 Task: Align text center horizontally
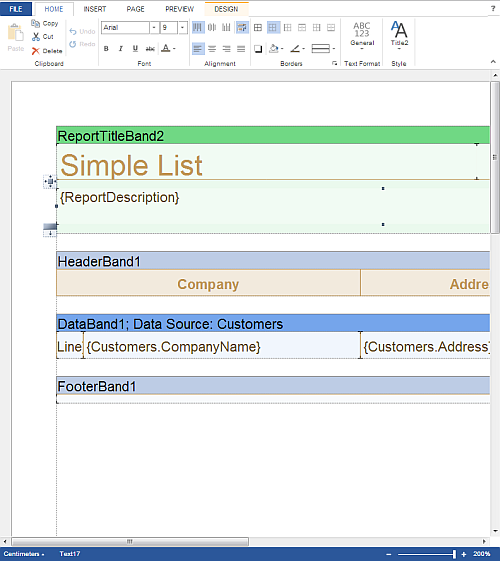(x=212, y=49)
